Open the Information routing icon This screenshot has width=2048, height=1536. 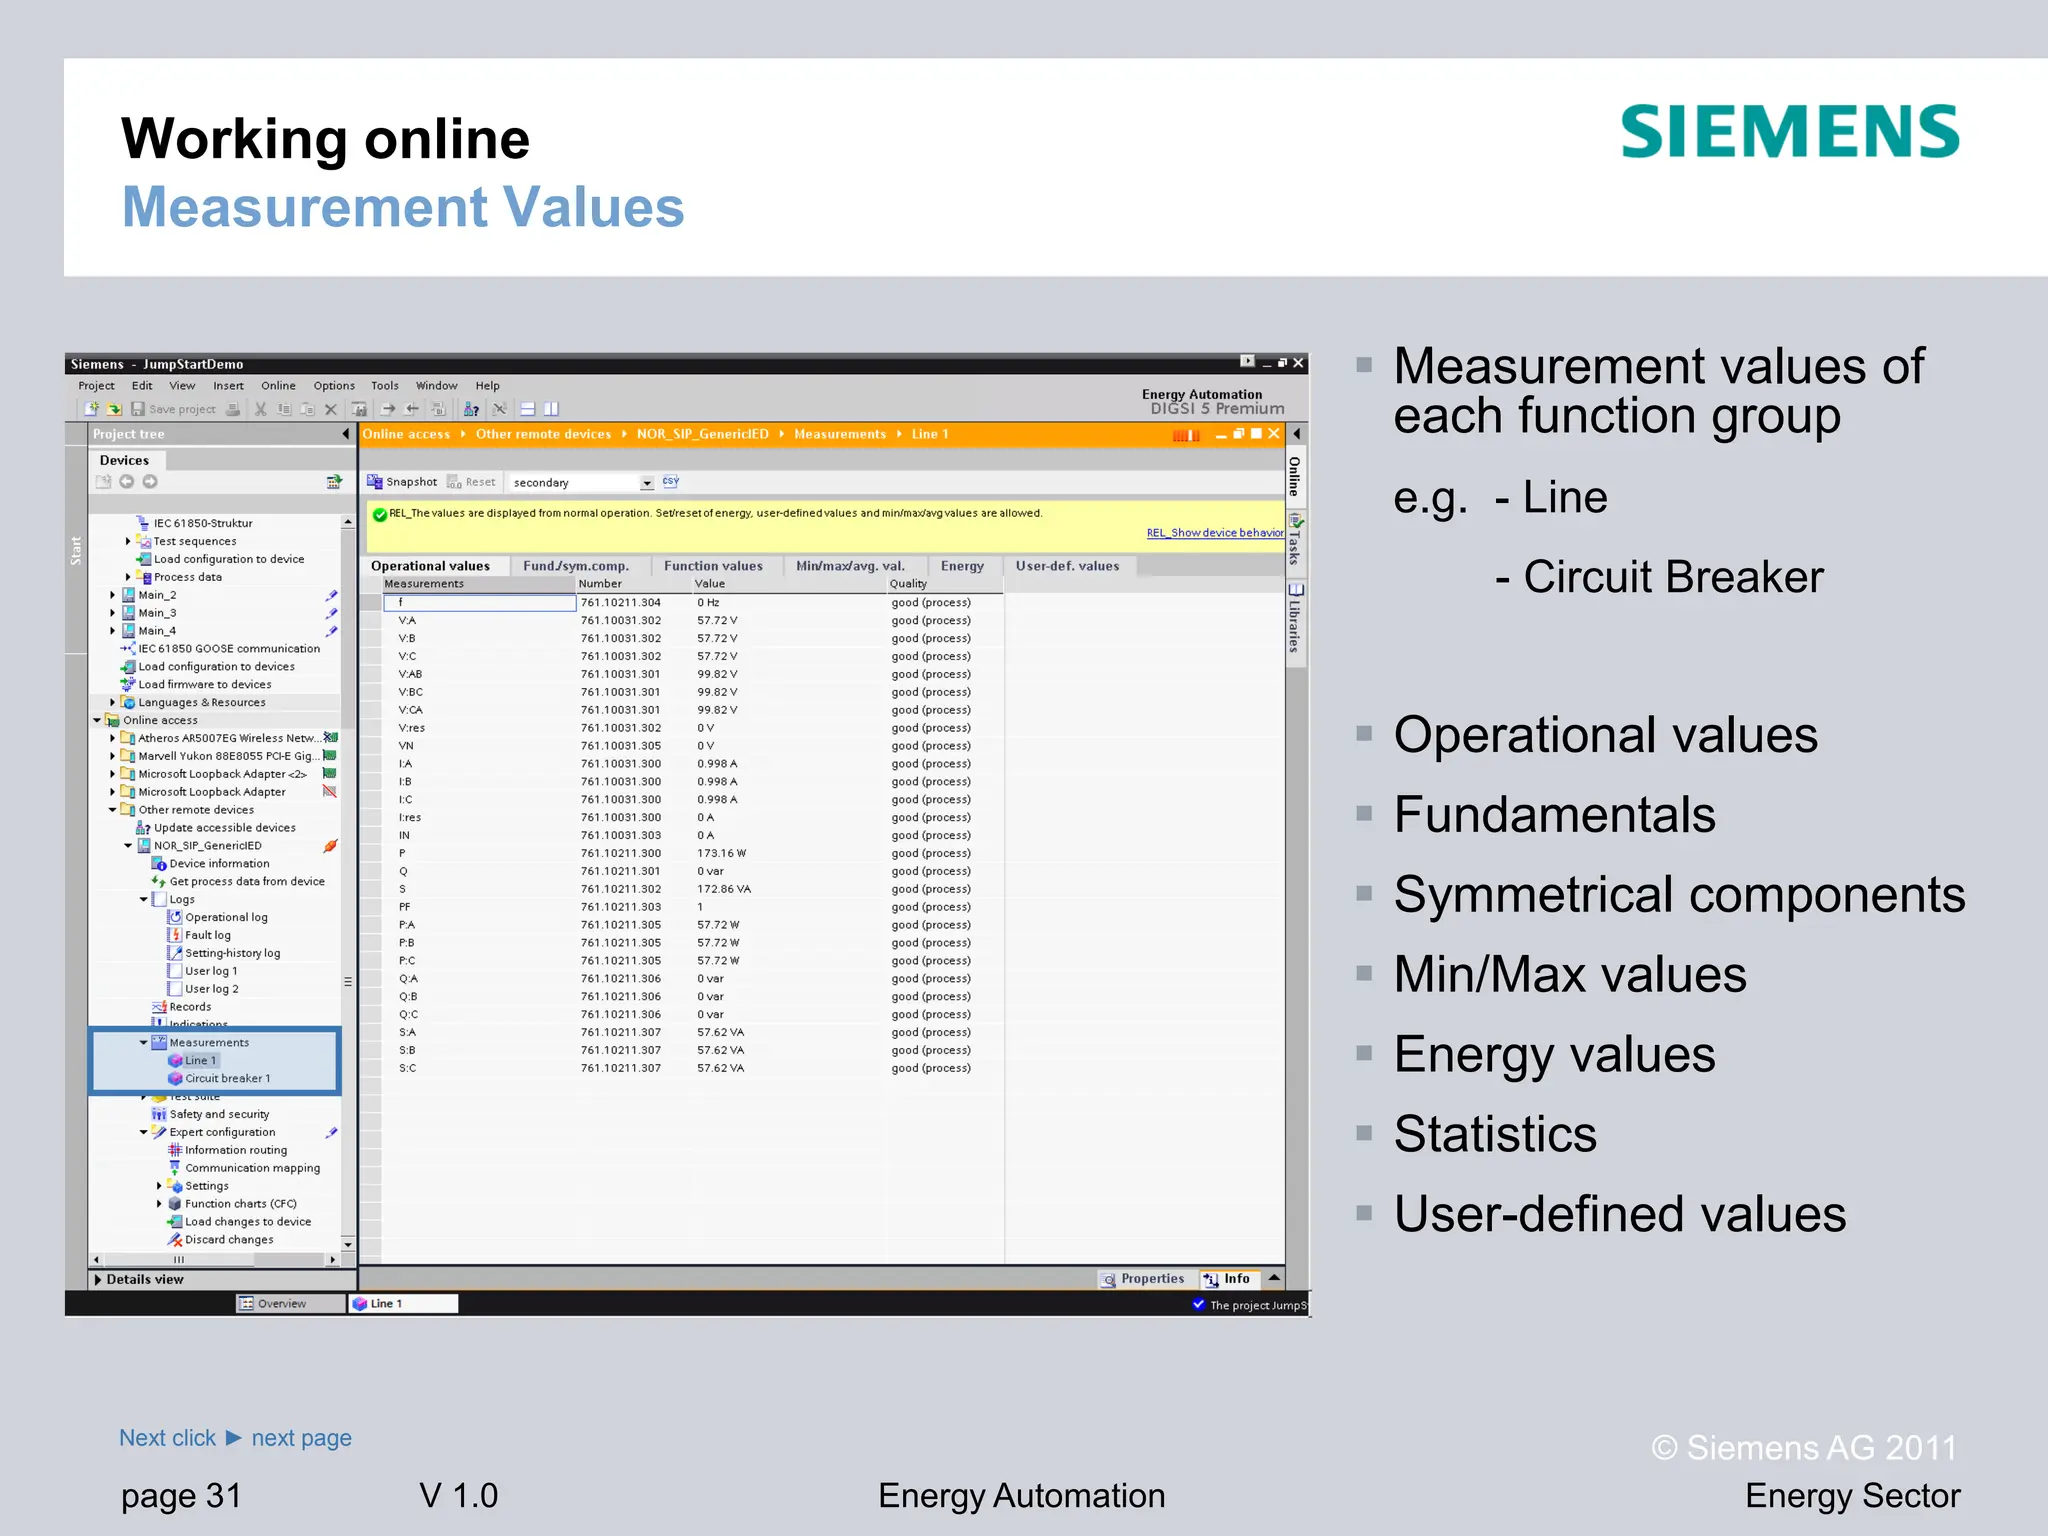point(175,1150)
